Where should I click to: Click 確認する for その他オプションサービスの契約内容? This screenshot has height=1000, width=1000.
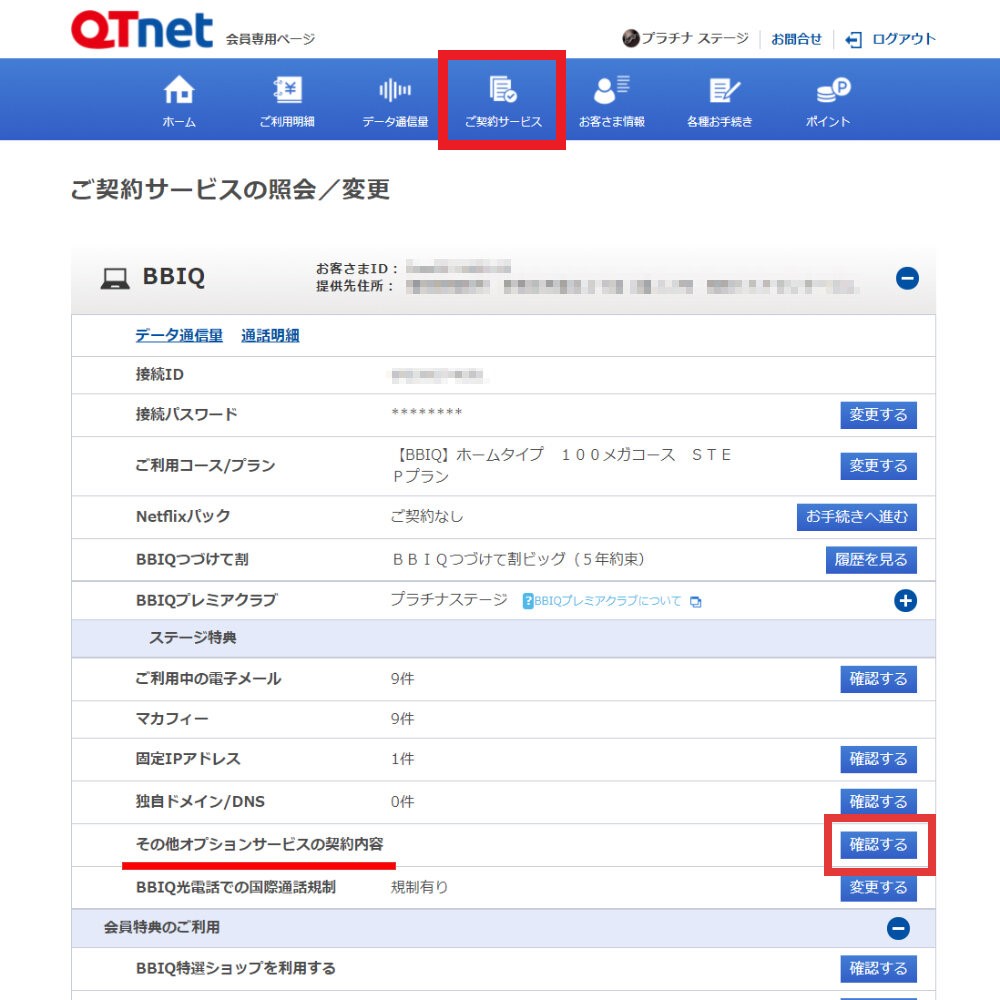pyautogui.click(x=878, y=845)
